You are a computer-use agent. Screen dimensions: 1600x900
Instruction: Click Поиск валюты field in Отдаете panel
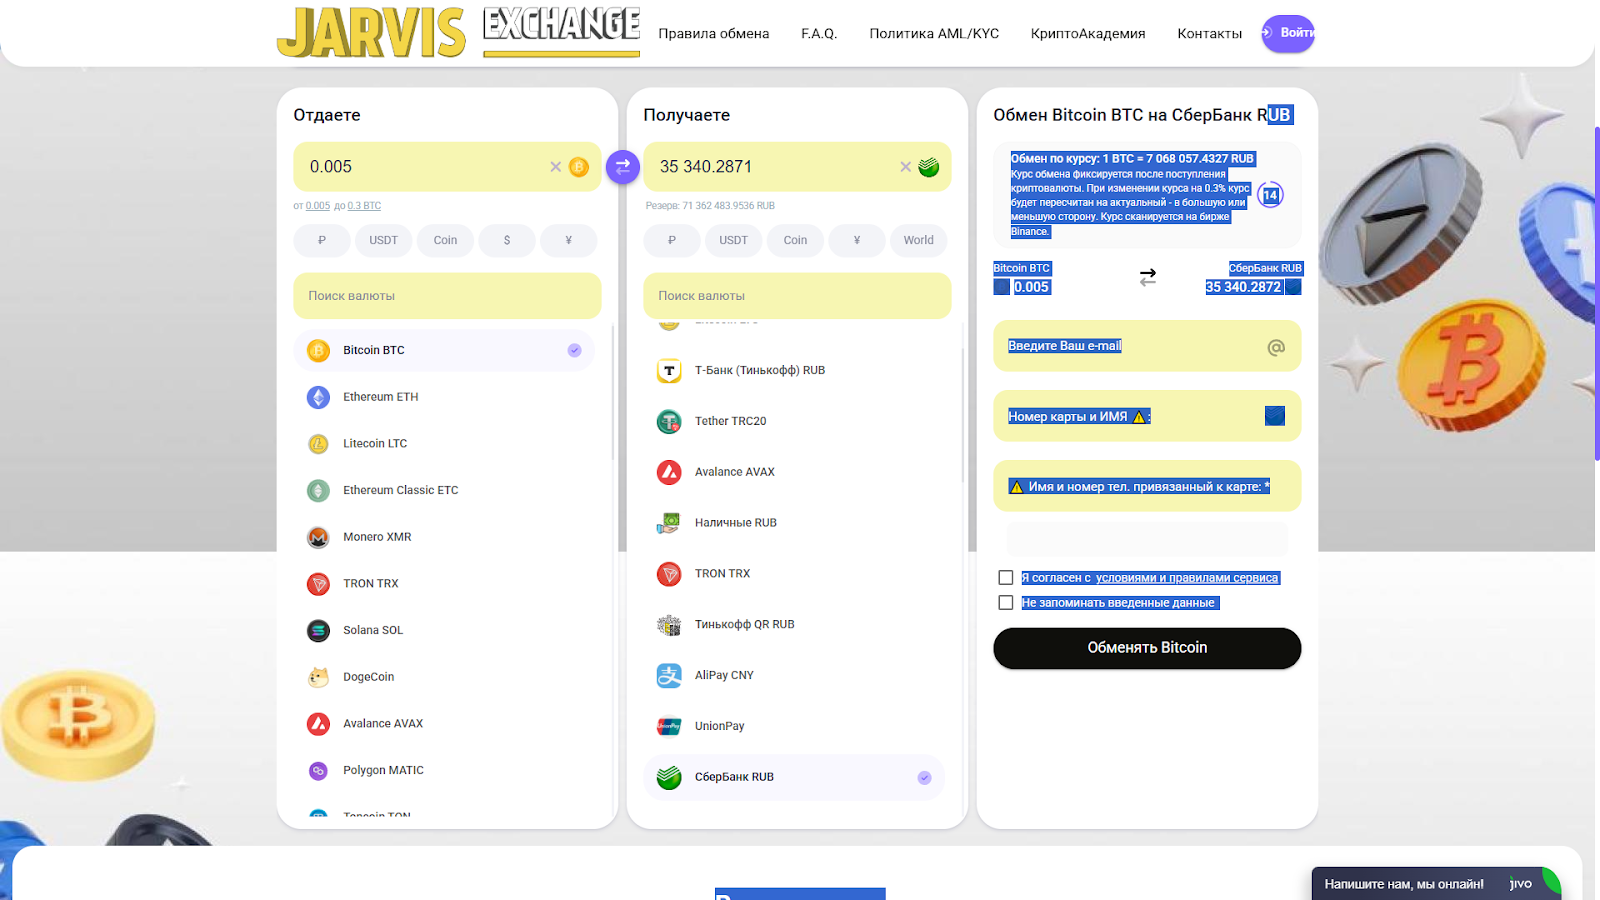447,296
